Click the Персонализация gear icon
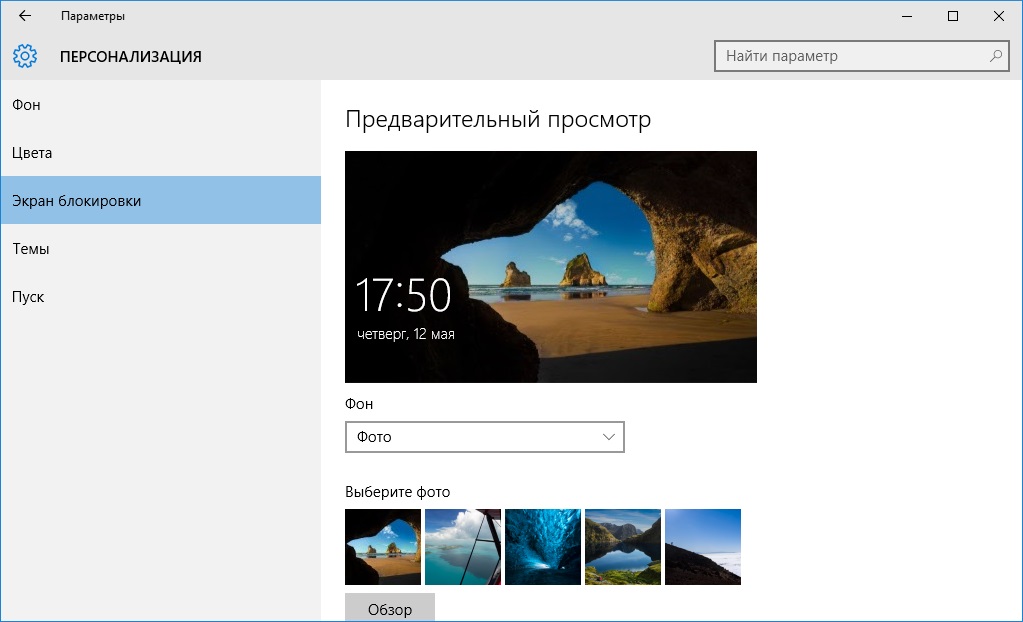The height and width of the screenshot is (622, 1023). pos(26,56)
